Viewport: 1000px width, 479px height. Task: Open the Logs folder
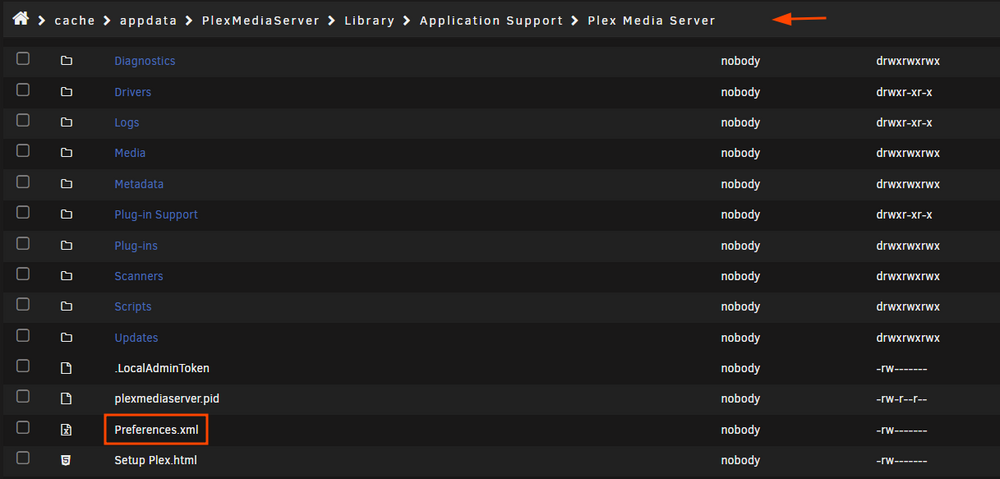126,122
